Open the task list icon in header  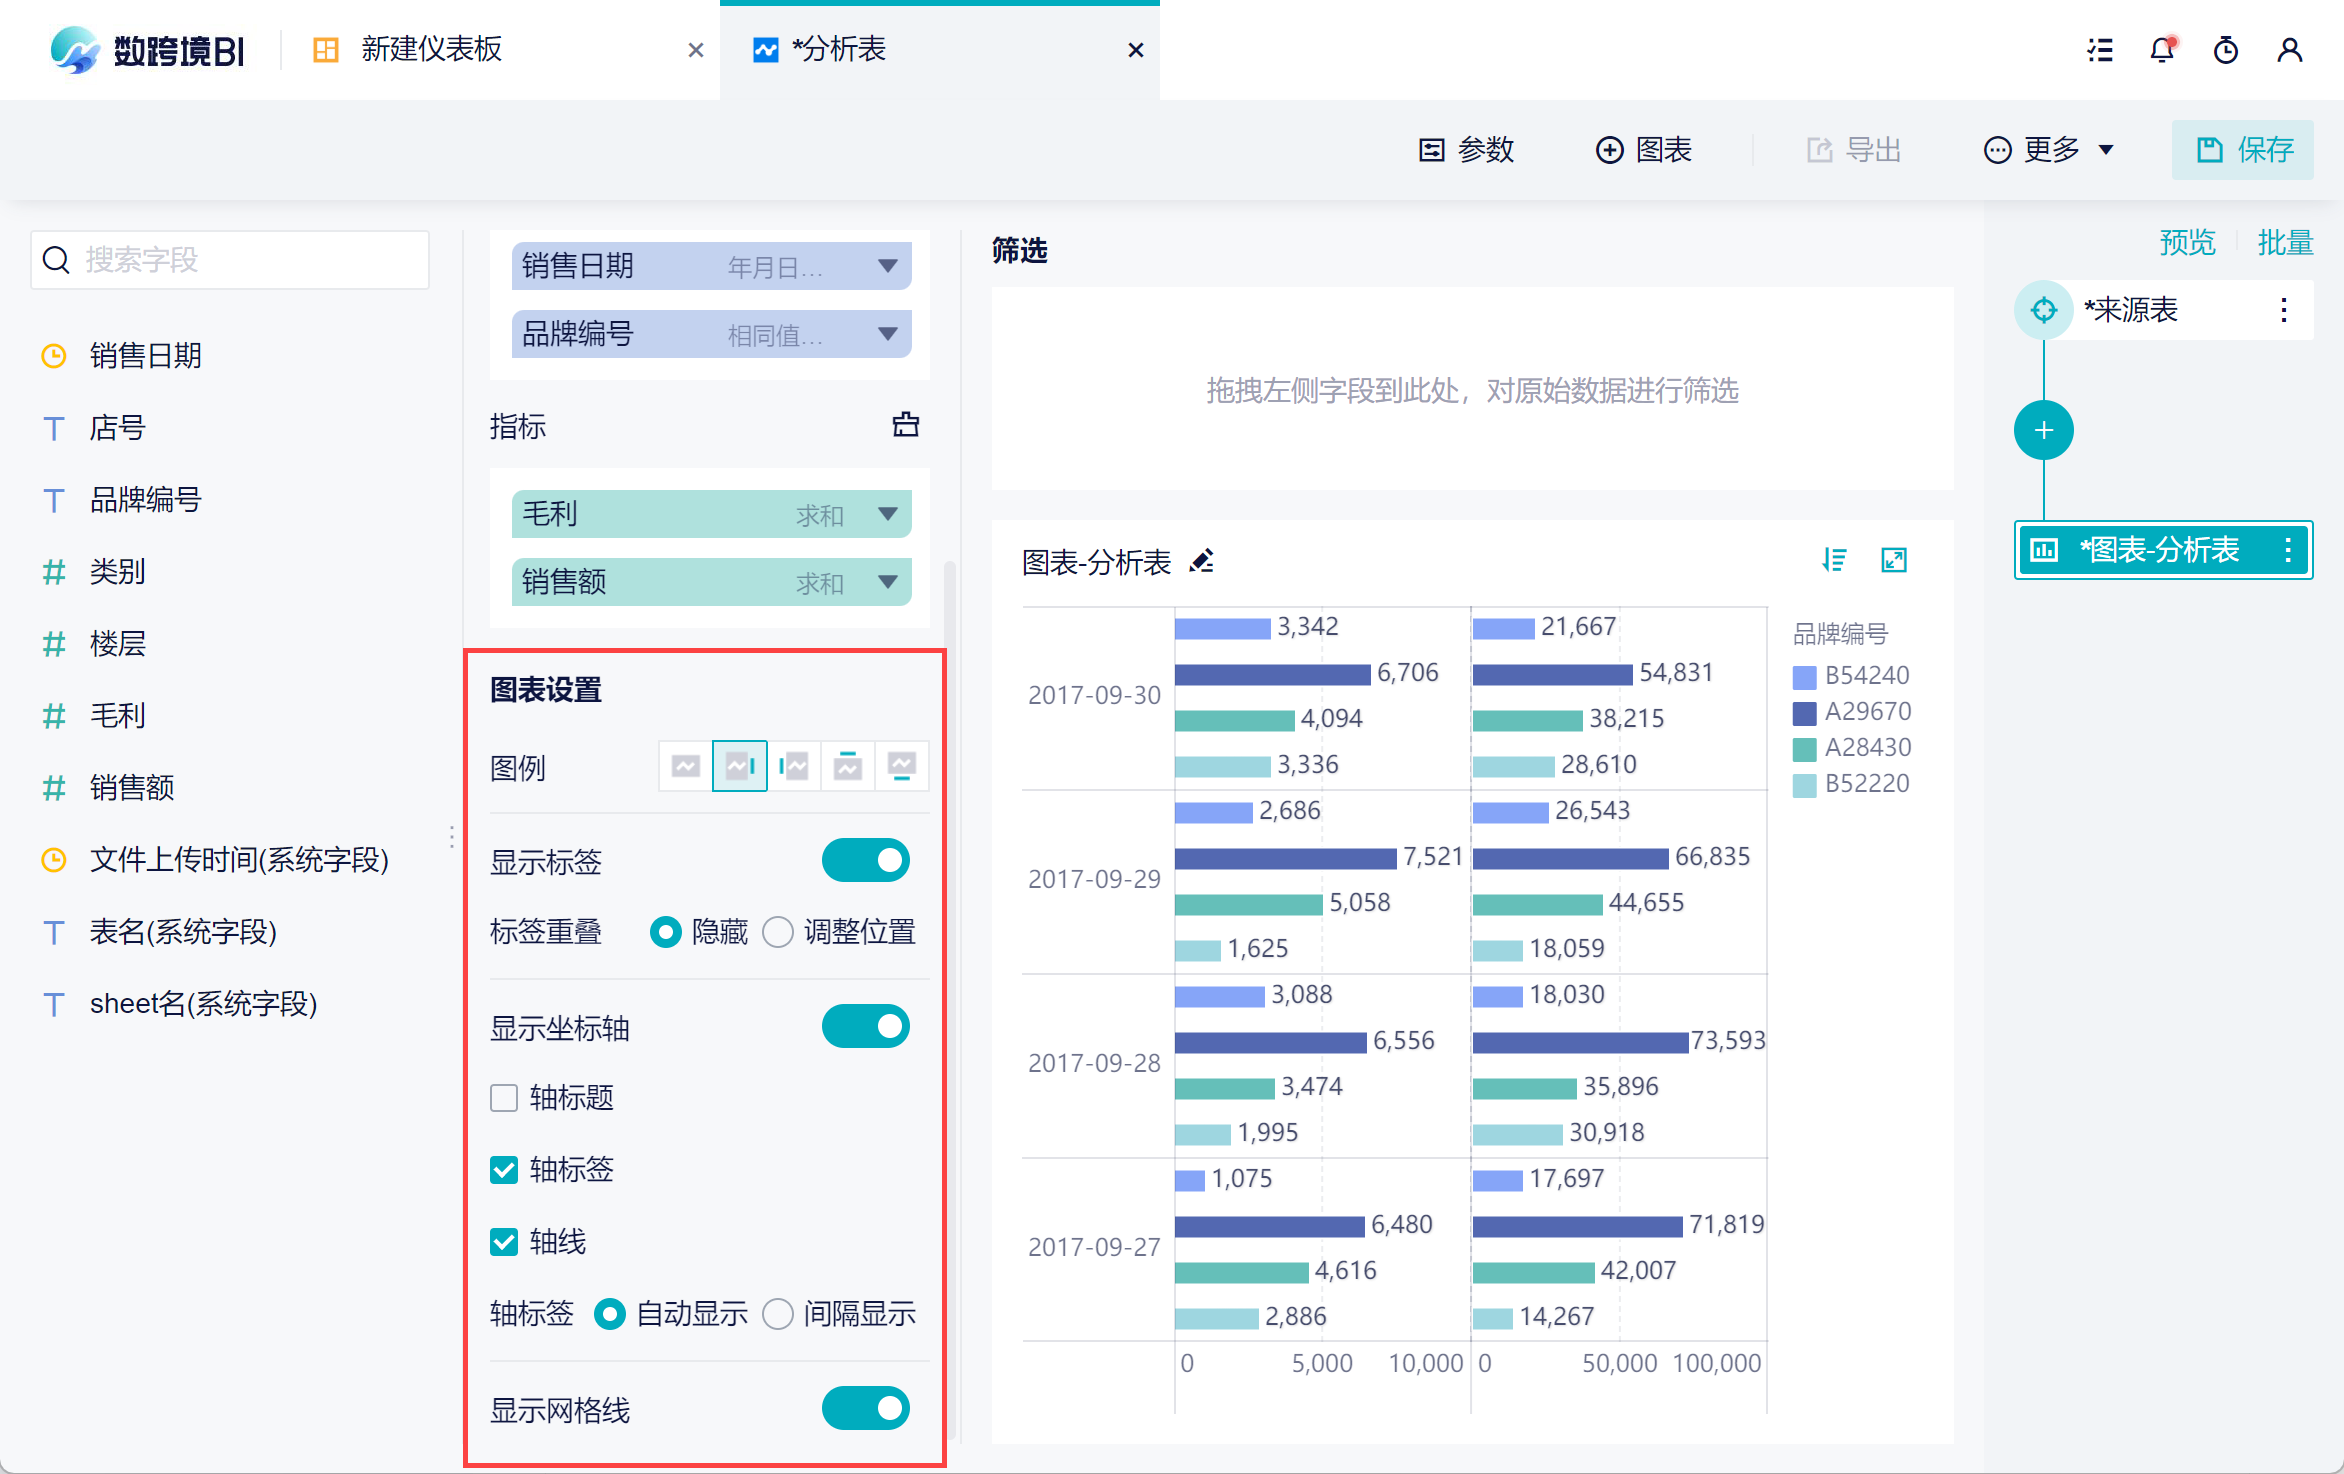click(2100, 50)
